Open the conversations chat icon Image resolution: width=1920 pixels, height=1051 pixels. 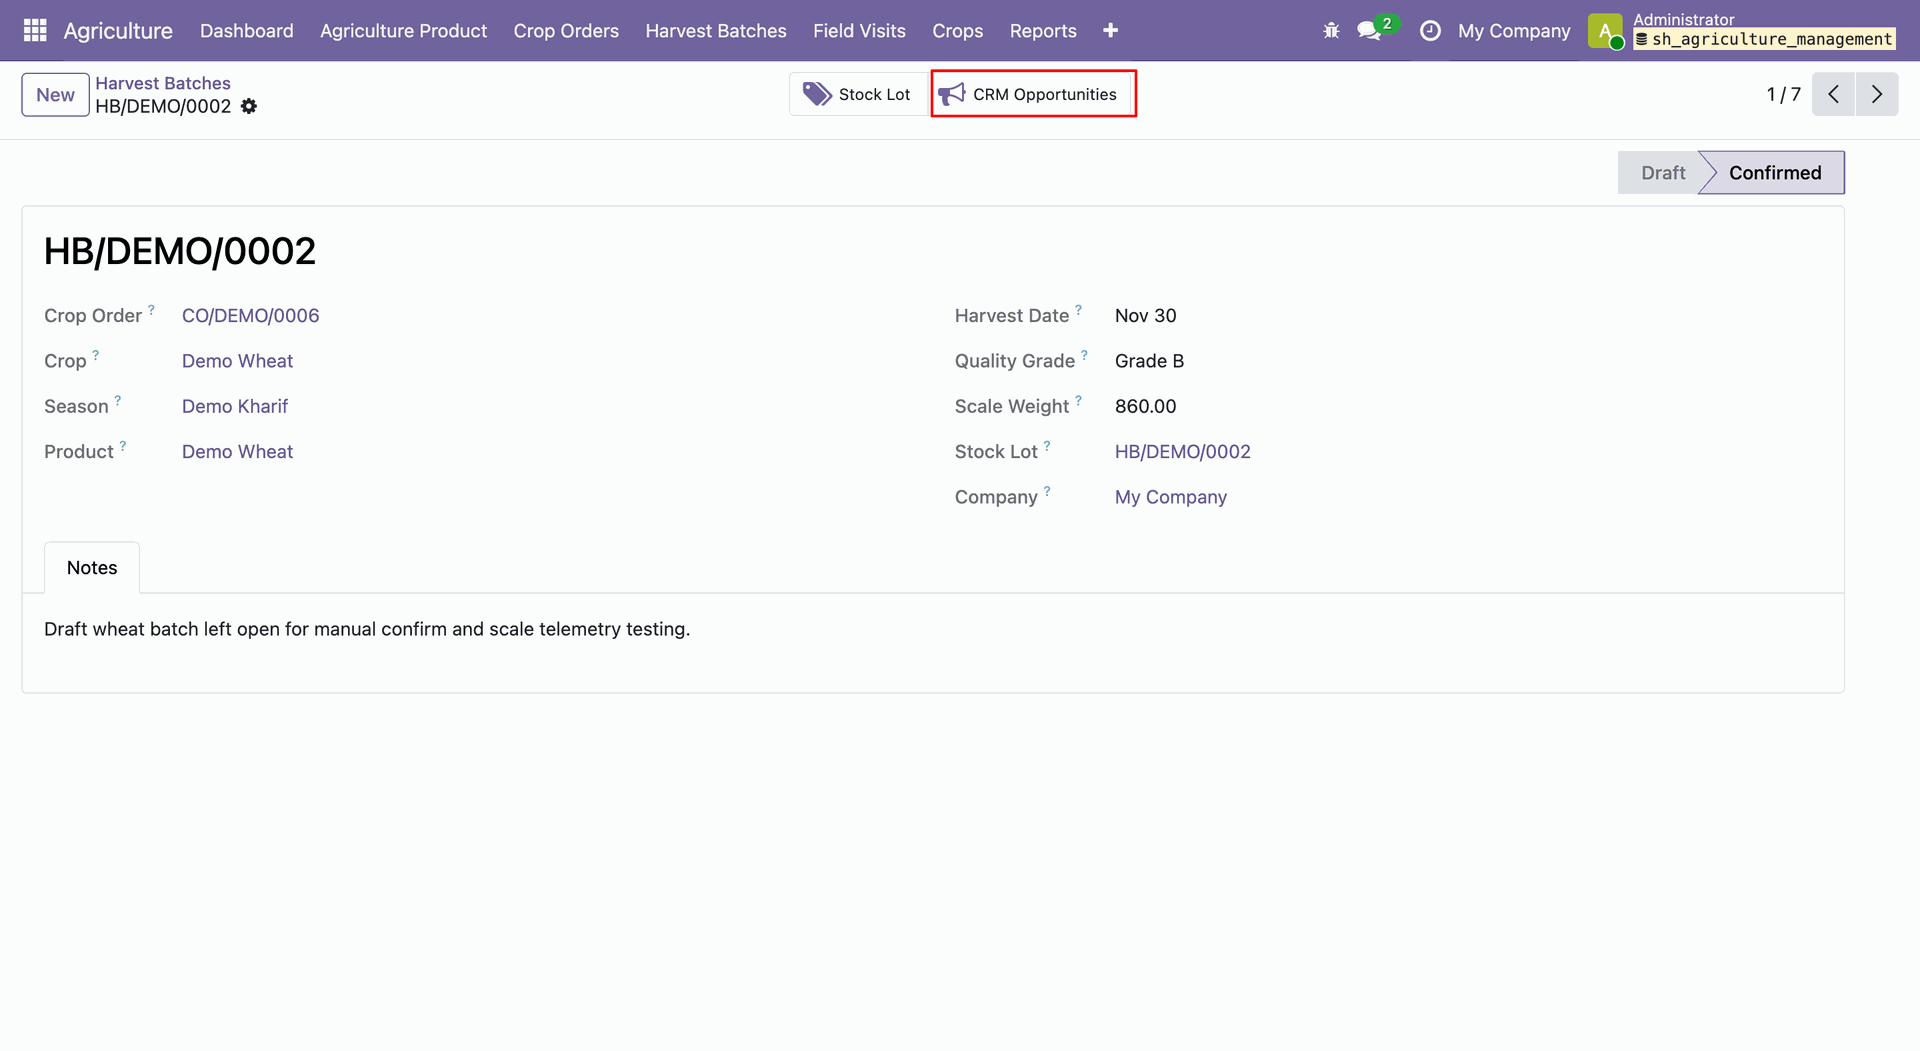pos(1370,31)
